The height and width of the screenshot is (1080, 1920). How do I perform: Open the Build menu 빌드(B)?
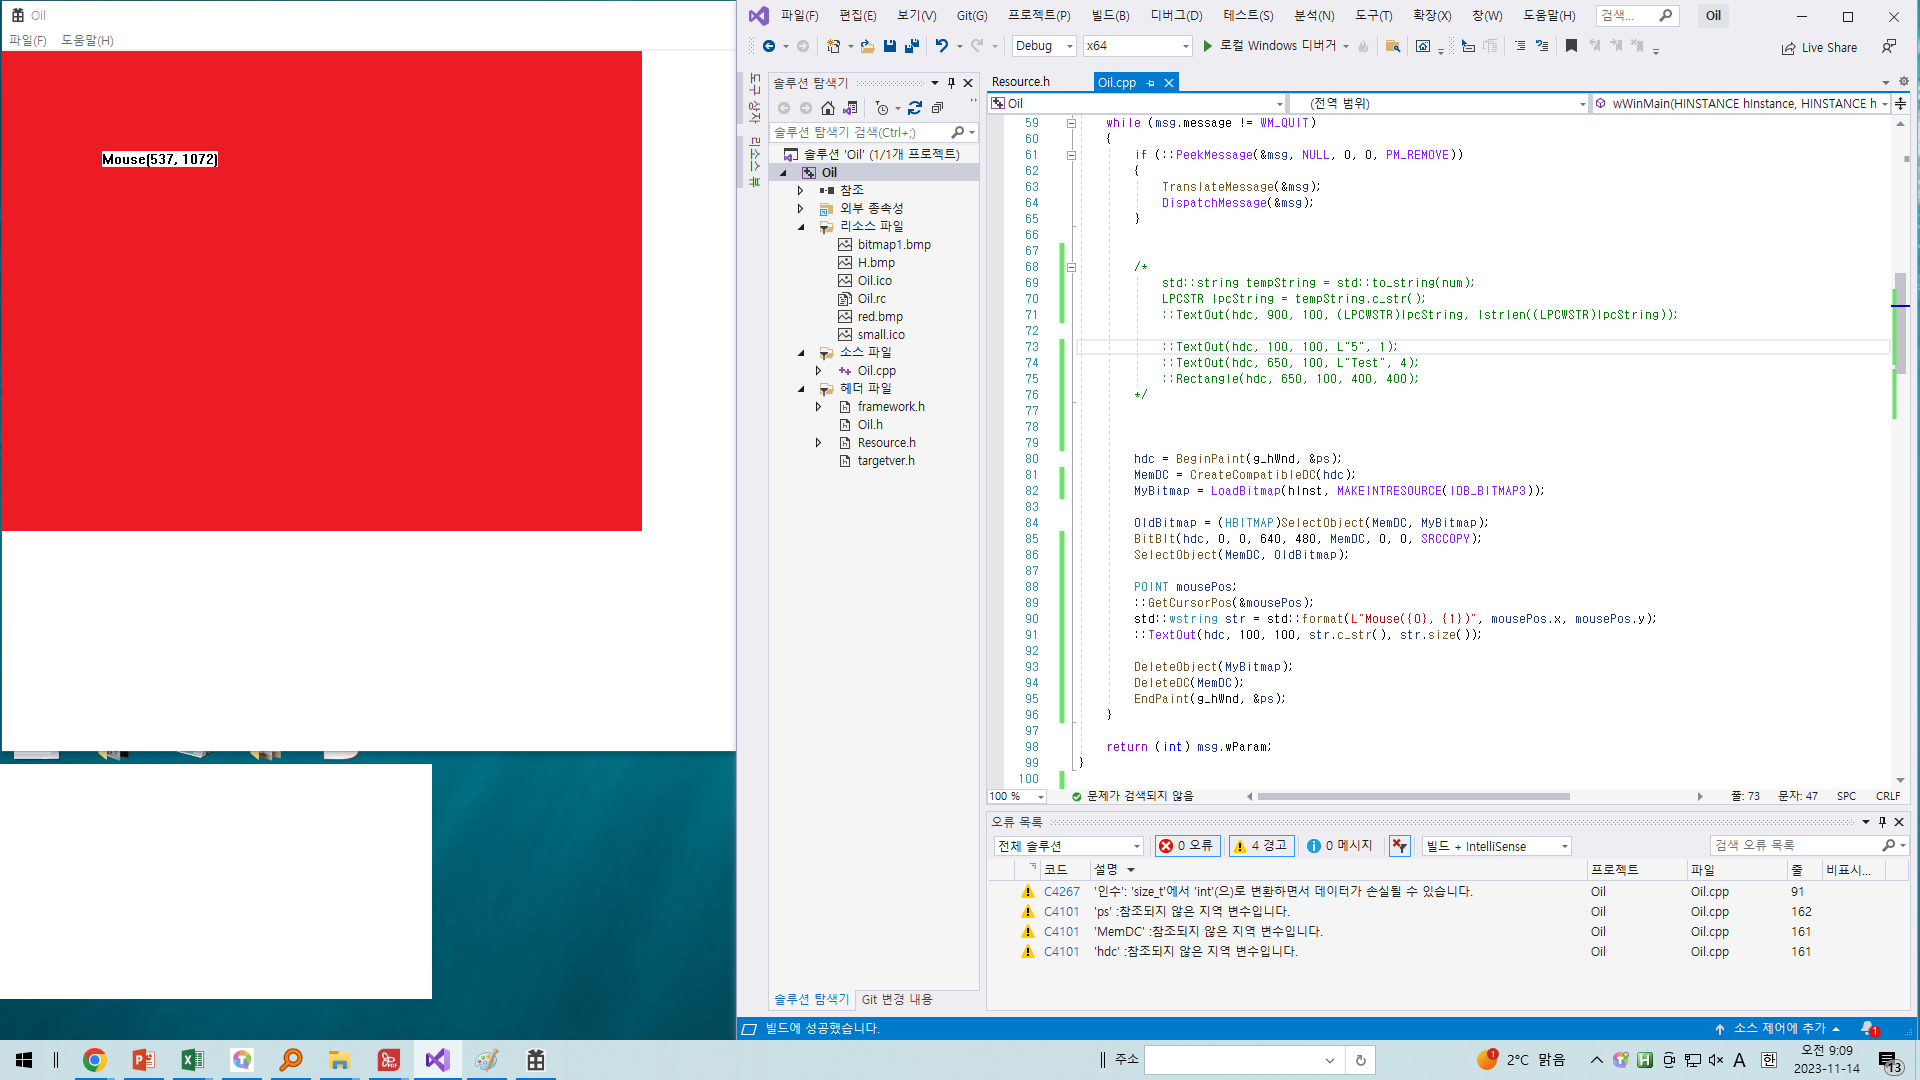pyautogui.click(x=1110, y=15)
